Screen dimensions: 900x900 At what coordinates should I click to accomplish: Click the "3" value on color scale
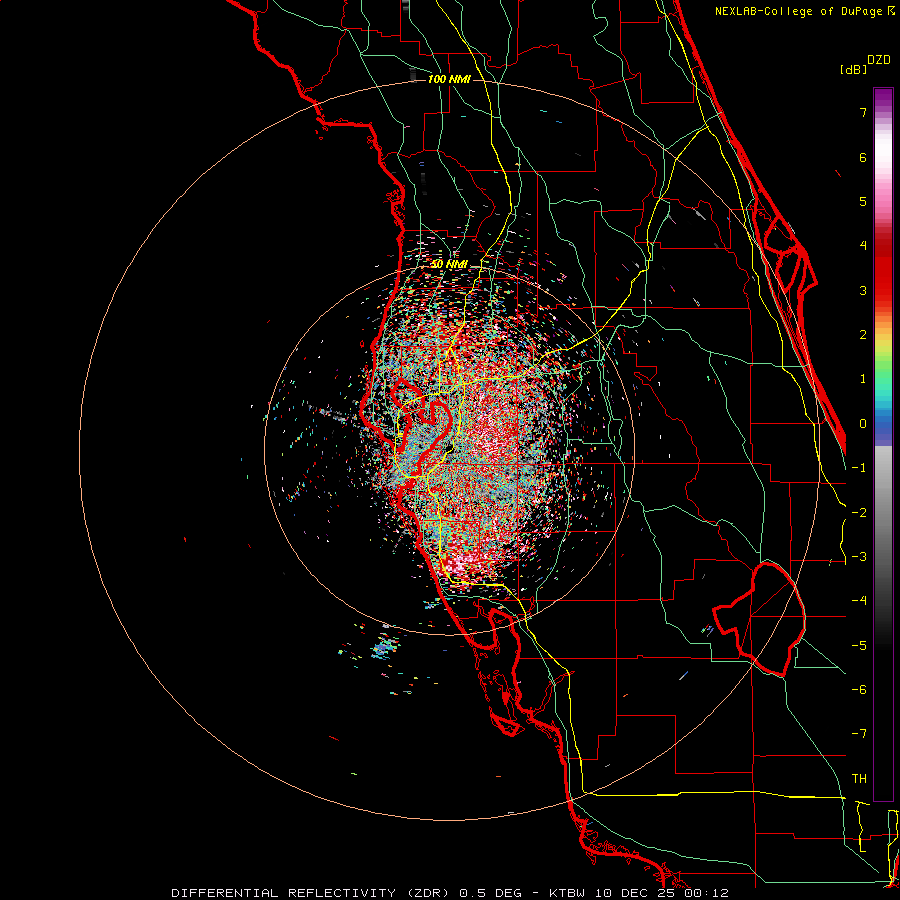tap(863, 290)
